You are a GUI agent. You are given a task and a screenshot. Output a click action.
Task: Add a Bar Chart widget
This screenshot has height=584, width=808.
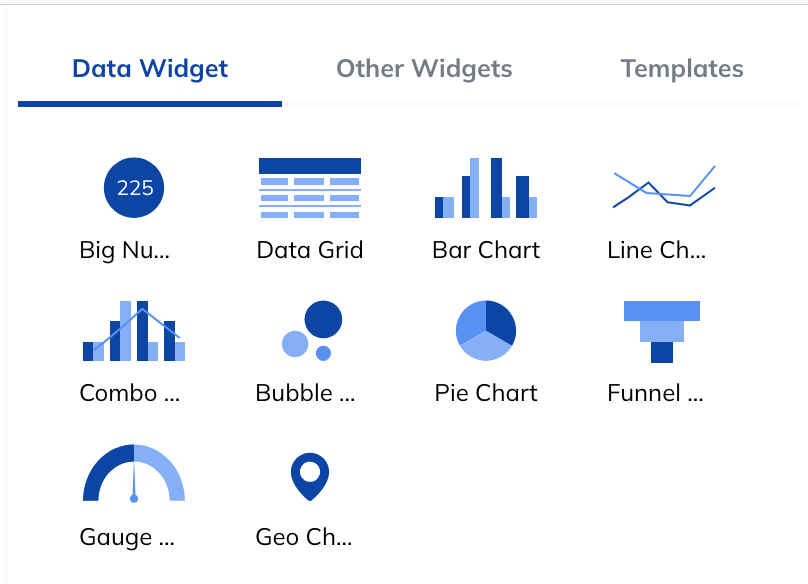[x=486, y=187]
